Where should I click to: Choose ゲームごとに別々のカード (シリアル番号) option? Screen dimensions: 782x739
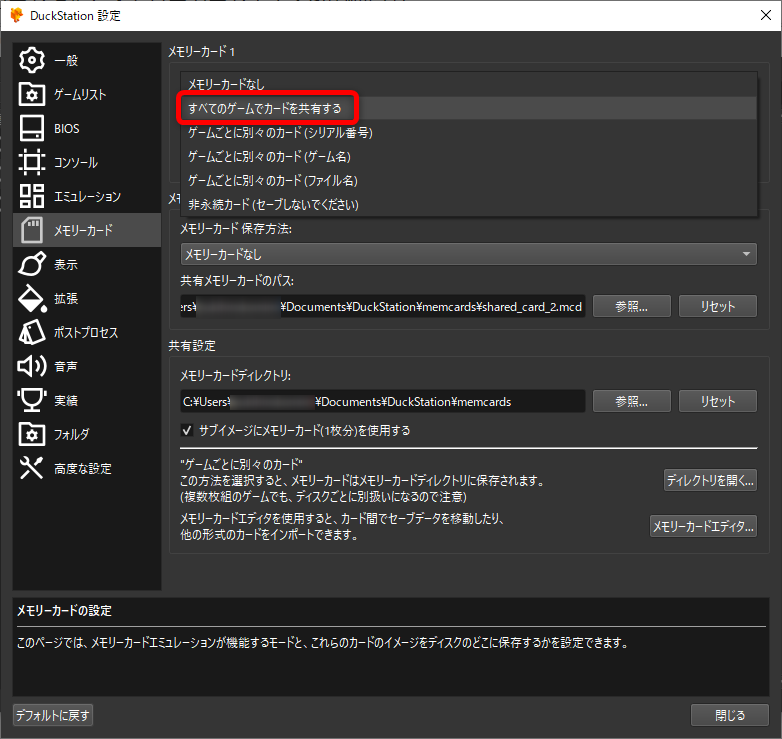click(469, 132)
